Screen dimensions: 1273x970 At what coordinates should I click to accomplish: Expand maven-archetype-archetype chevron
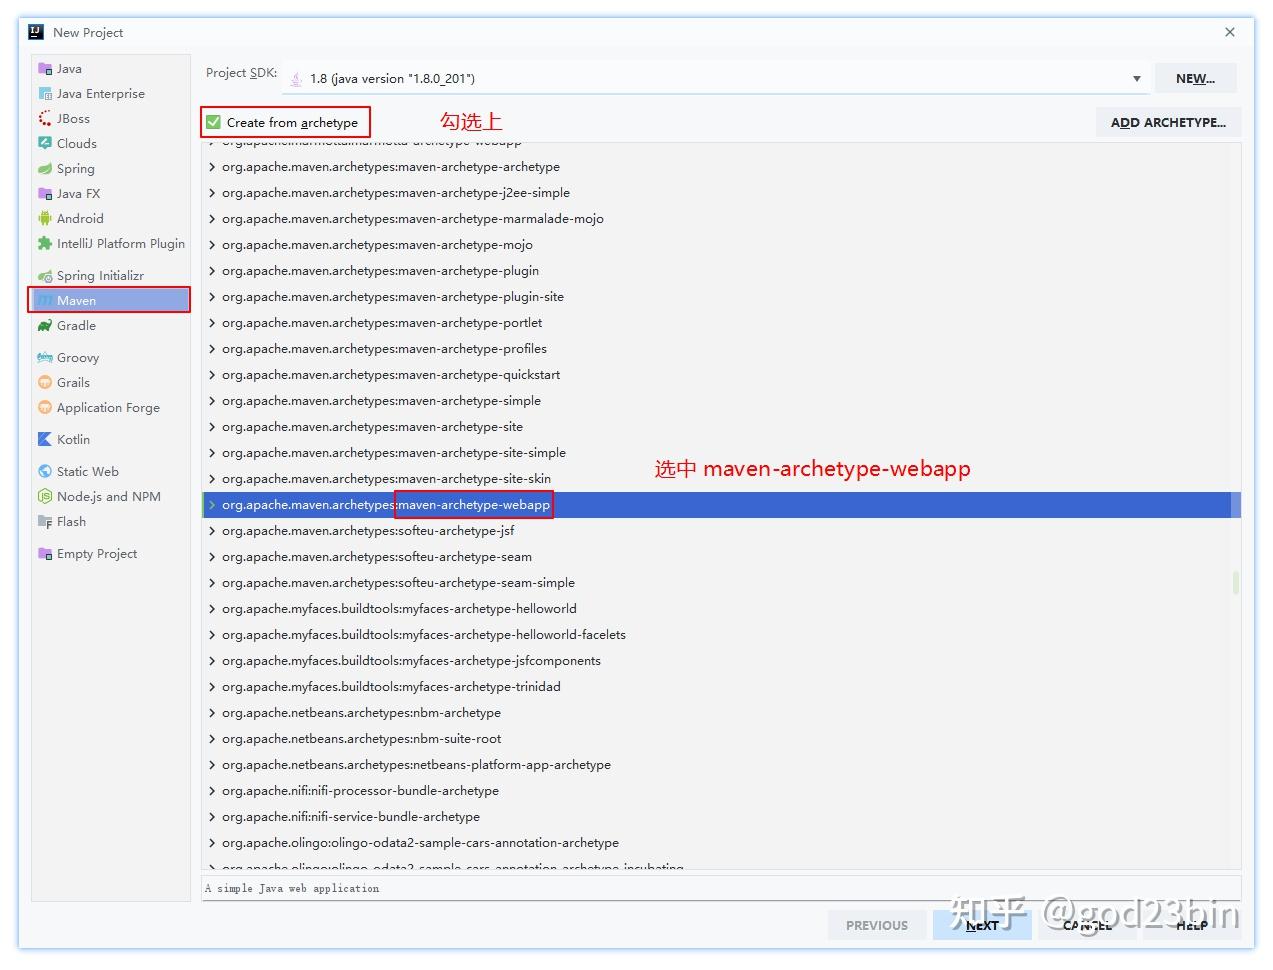[x=212, y=167]
